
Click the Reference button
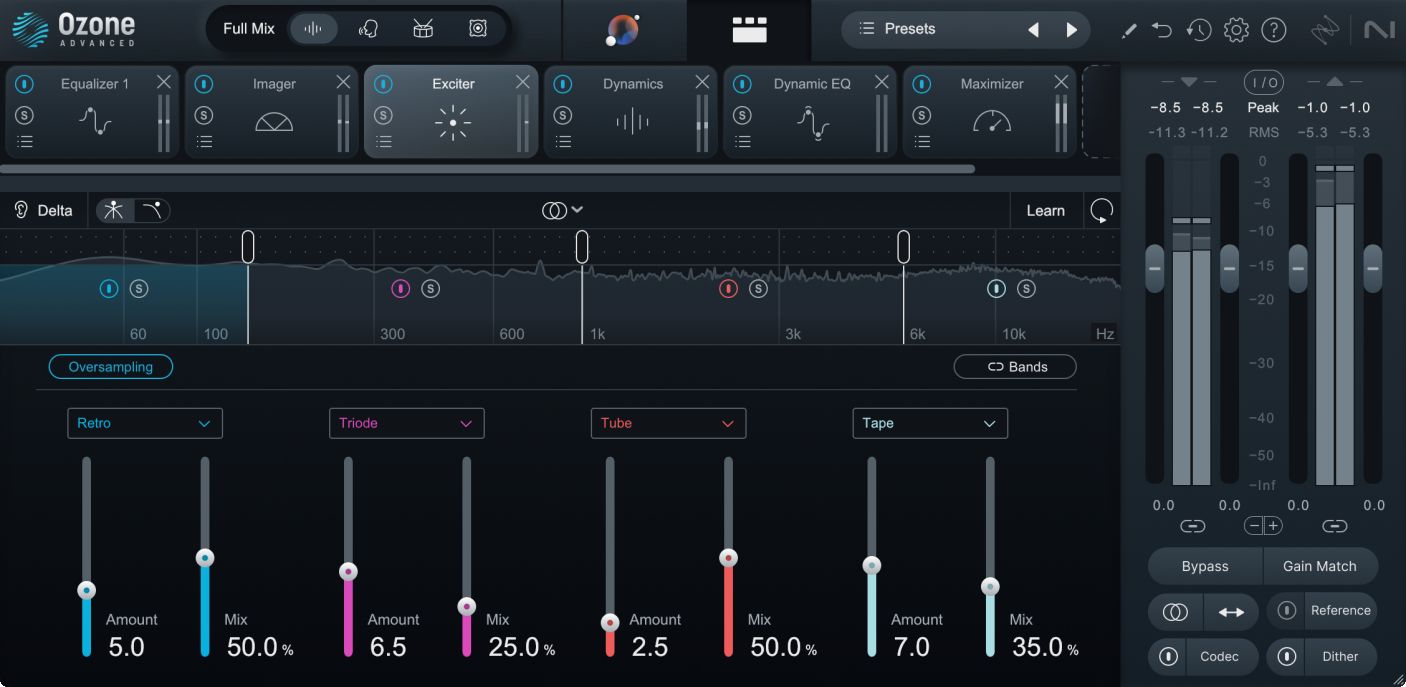pyautogui.click(x=1340, y=610)
